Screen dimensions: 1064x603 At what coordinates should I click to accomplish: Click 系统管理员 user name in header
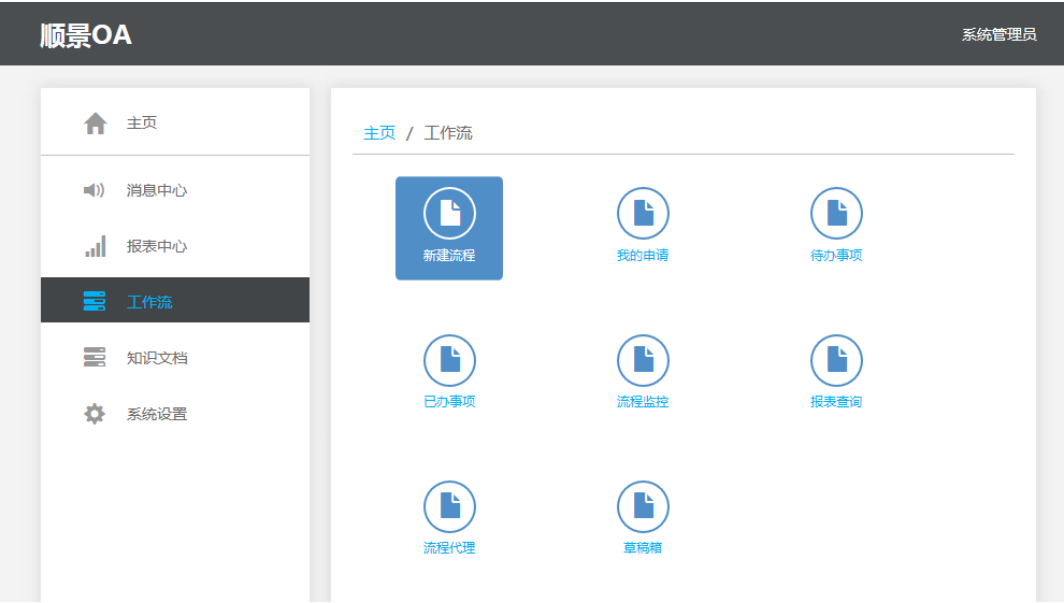click(x=998, y=35)
